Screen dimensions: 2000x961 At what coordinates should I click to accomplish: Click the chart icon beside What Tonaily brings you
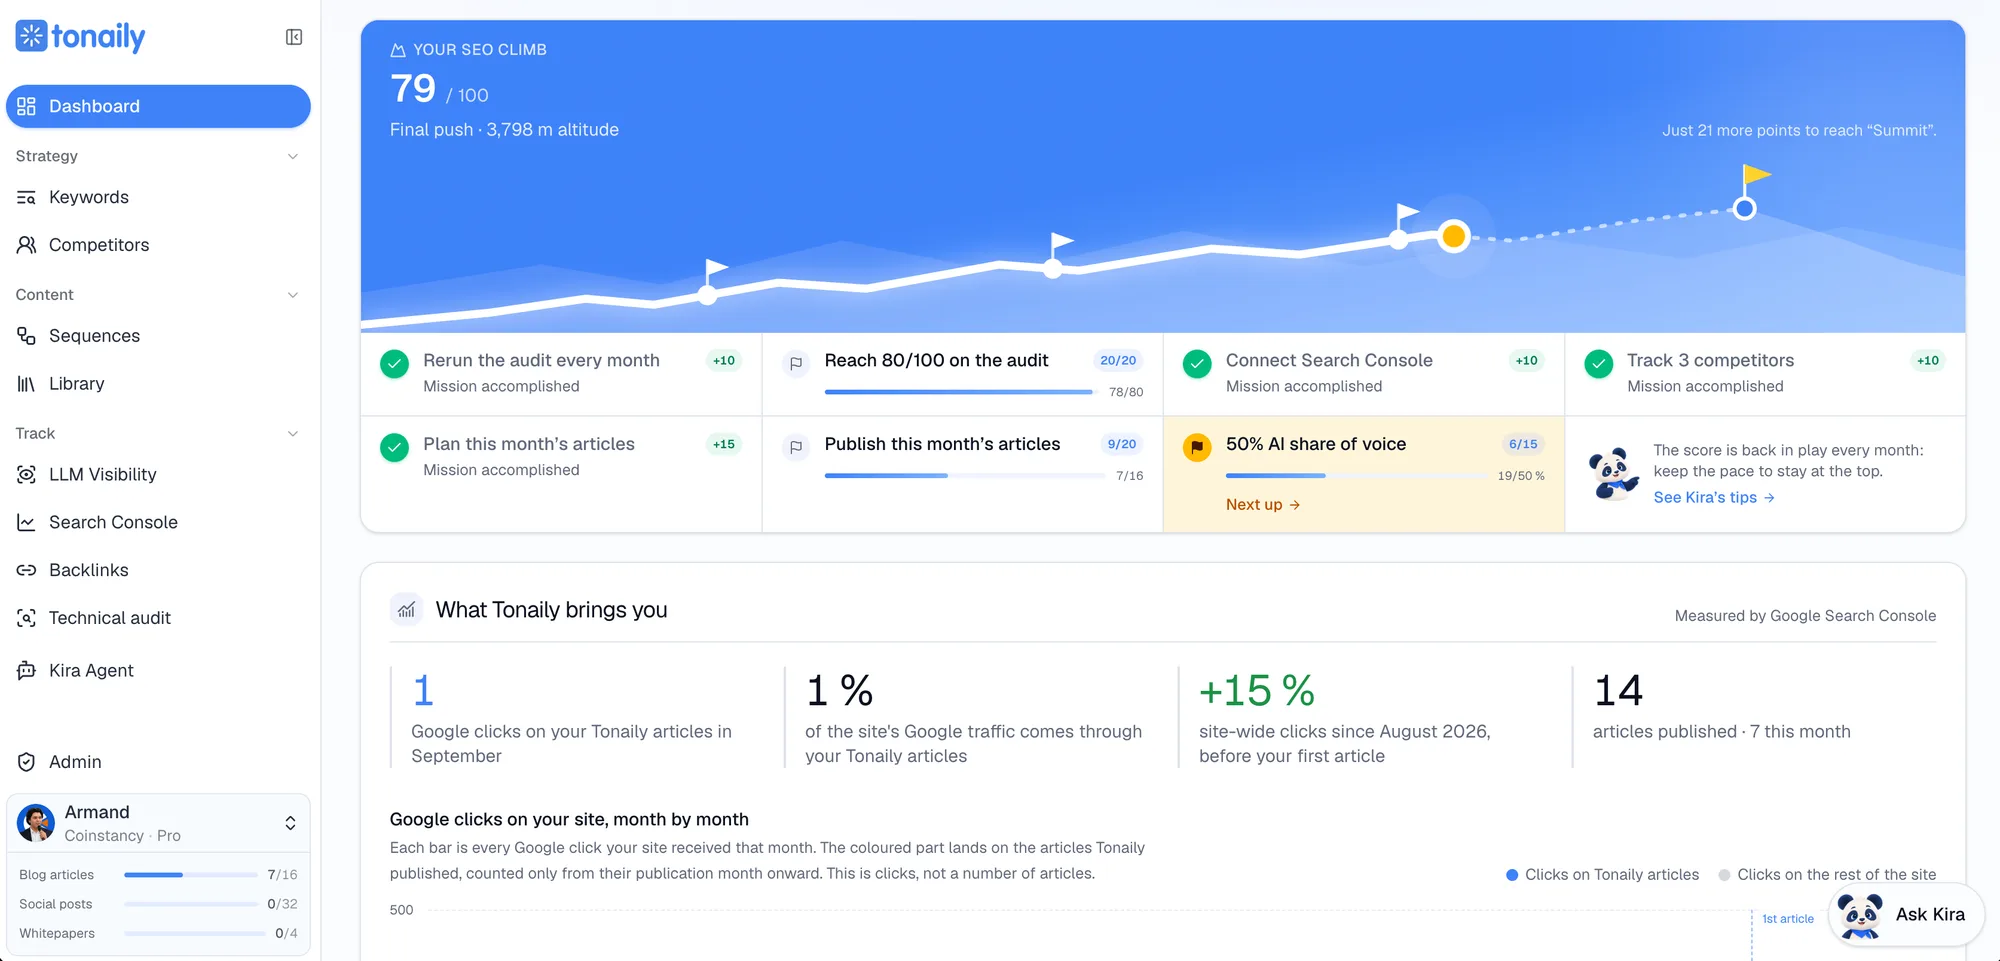point(406,610)
